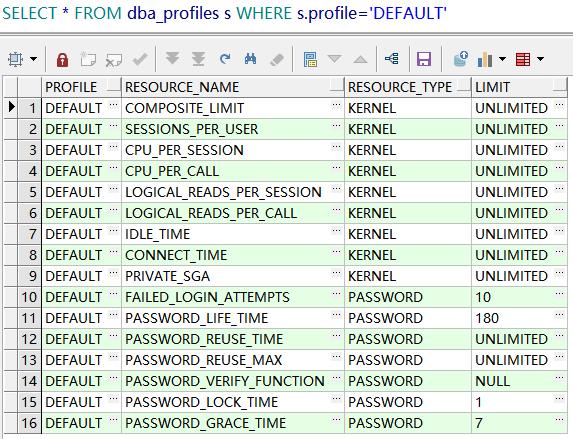Screen dimensions: 573x439
Task: Click the post changes checkmark icon
Action: [x=140, y=59]
